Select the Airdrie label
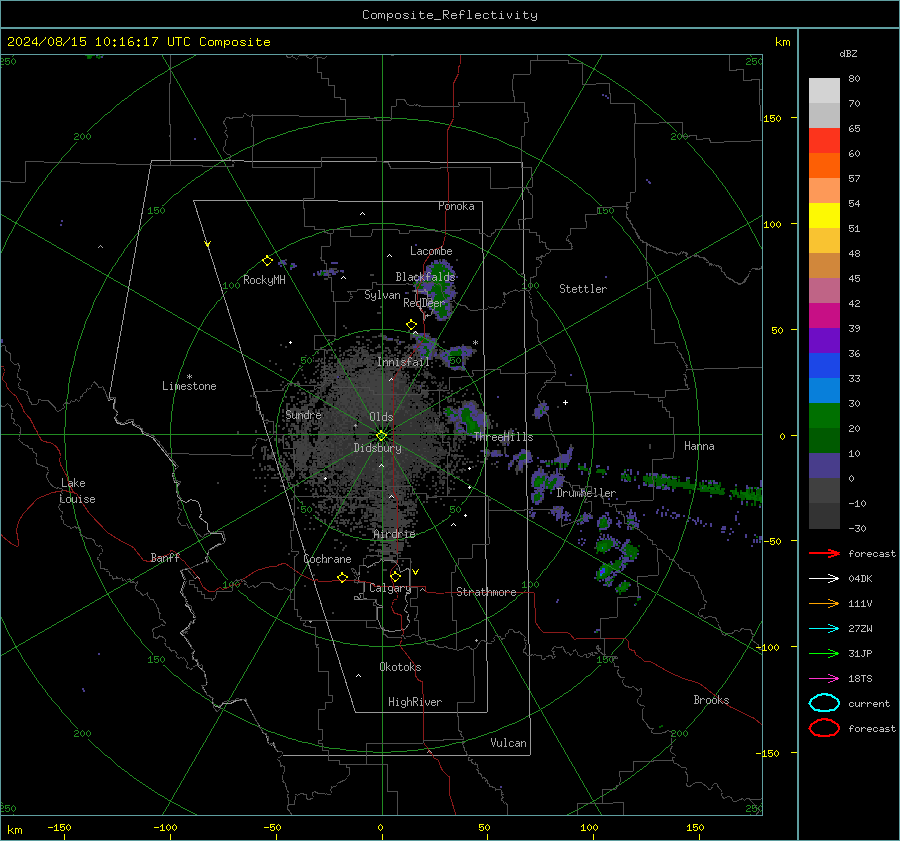 394,534
